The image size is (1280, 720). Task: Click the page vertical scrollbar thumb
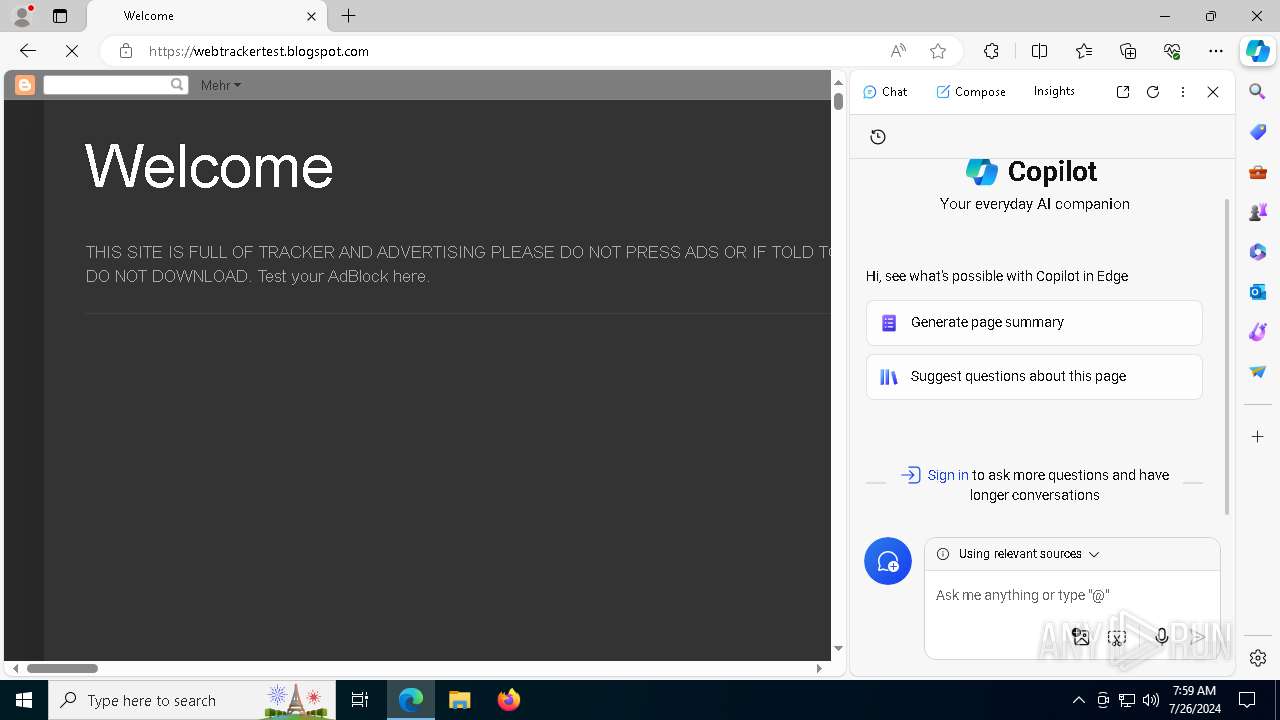838,101
